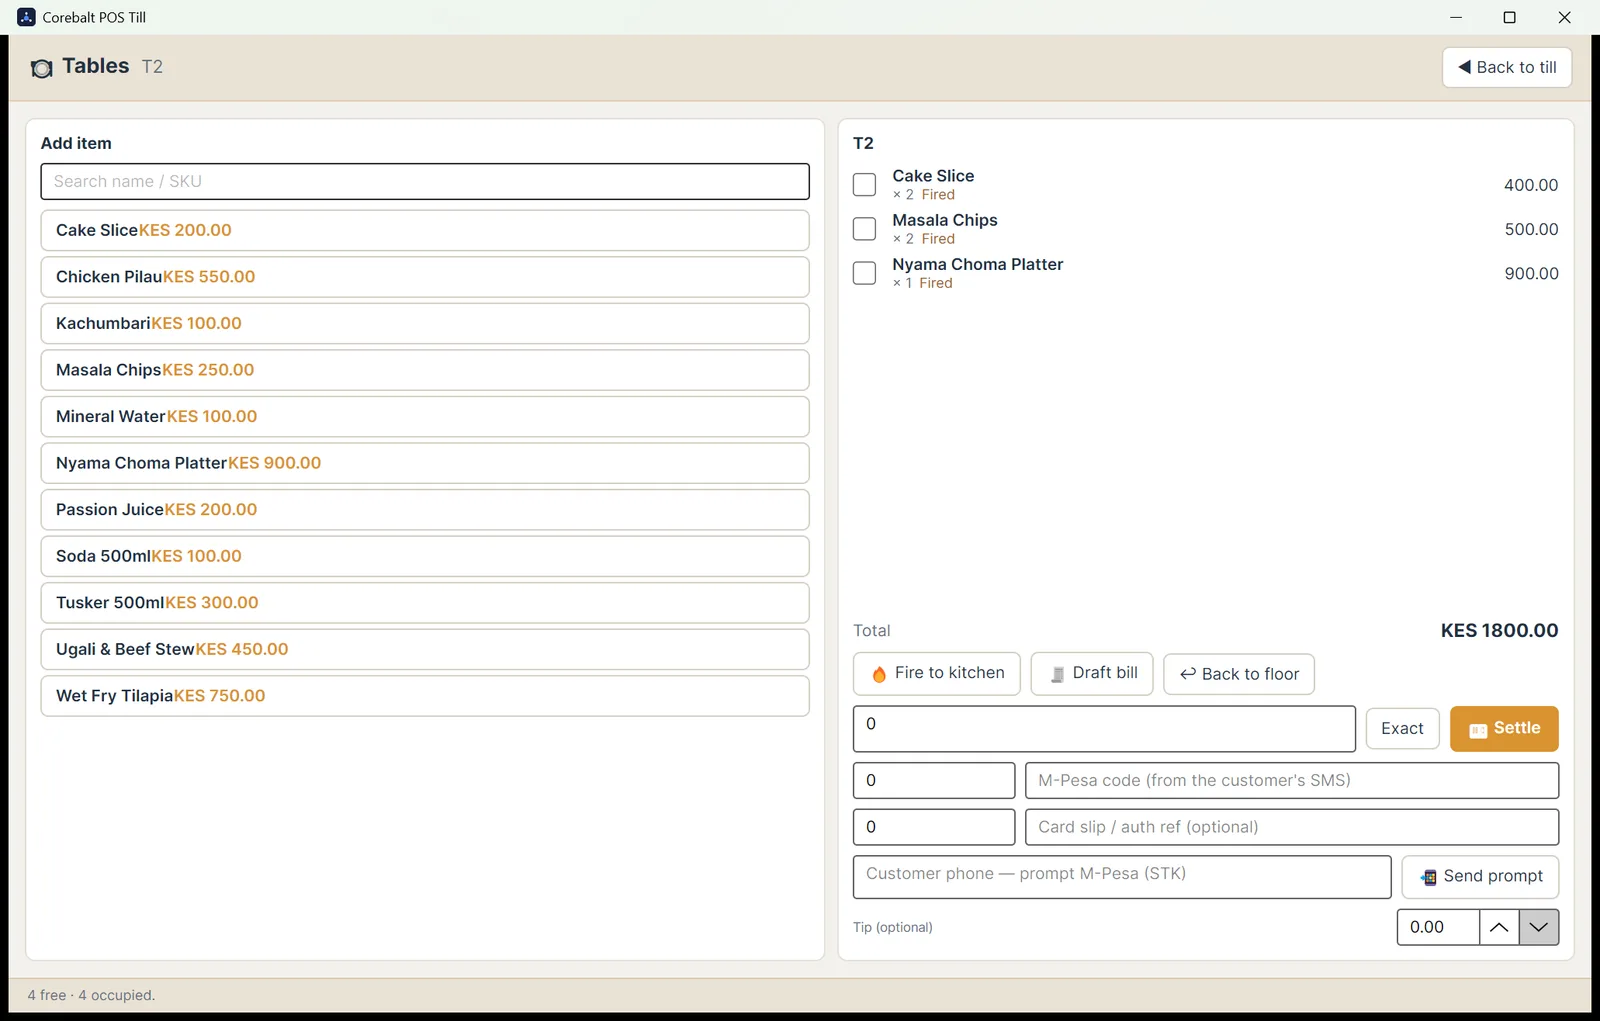Tick the Cake Slice order checkbox
This screenshot has height=1021, width=1600.
864,184
